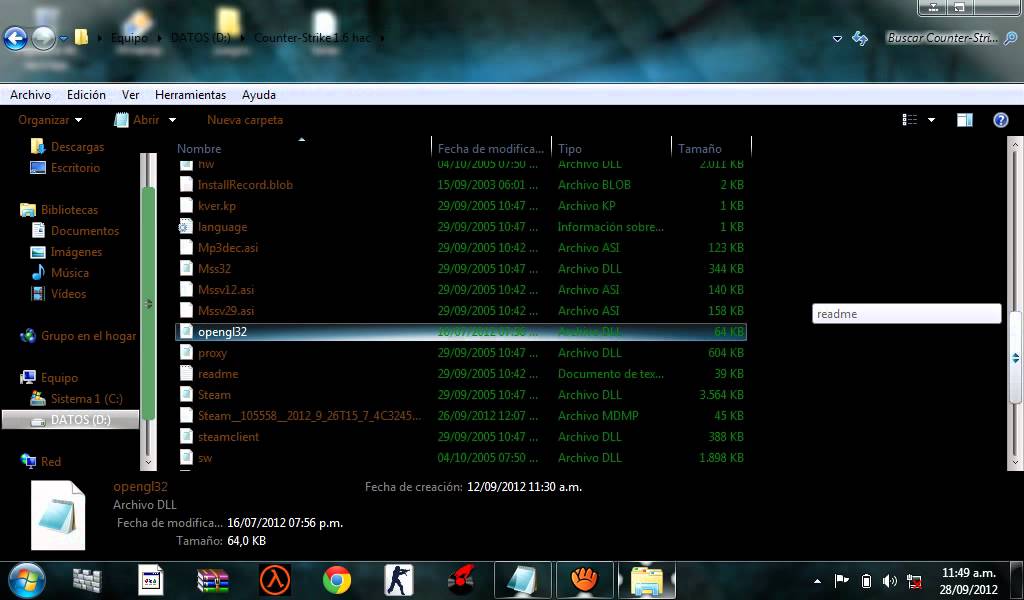Open the Archivo menu
The image size is (1024, 600).
tap(30, 95)
